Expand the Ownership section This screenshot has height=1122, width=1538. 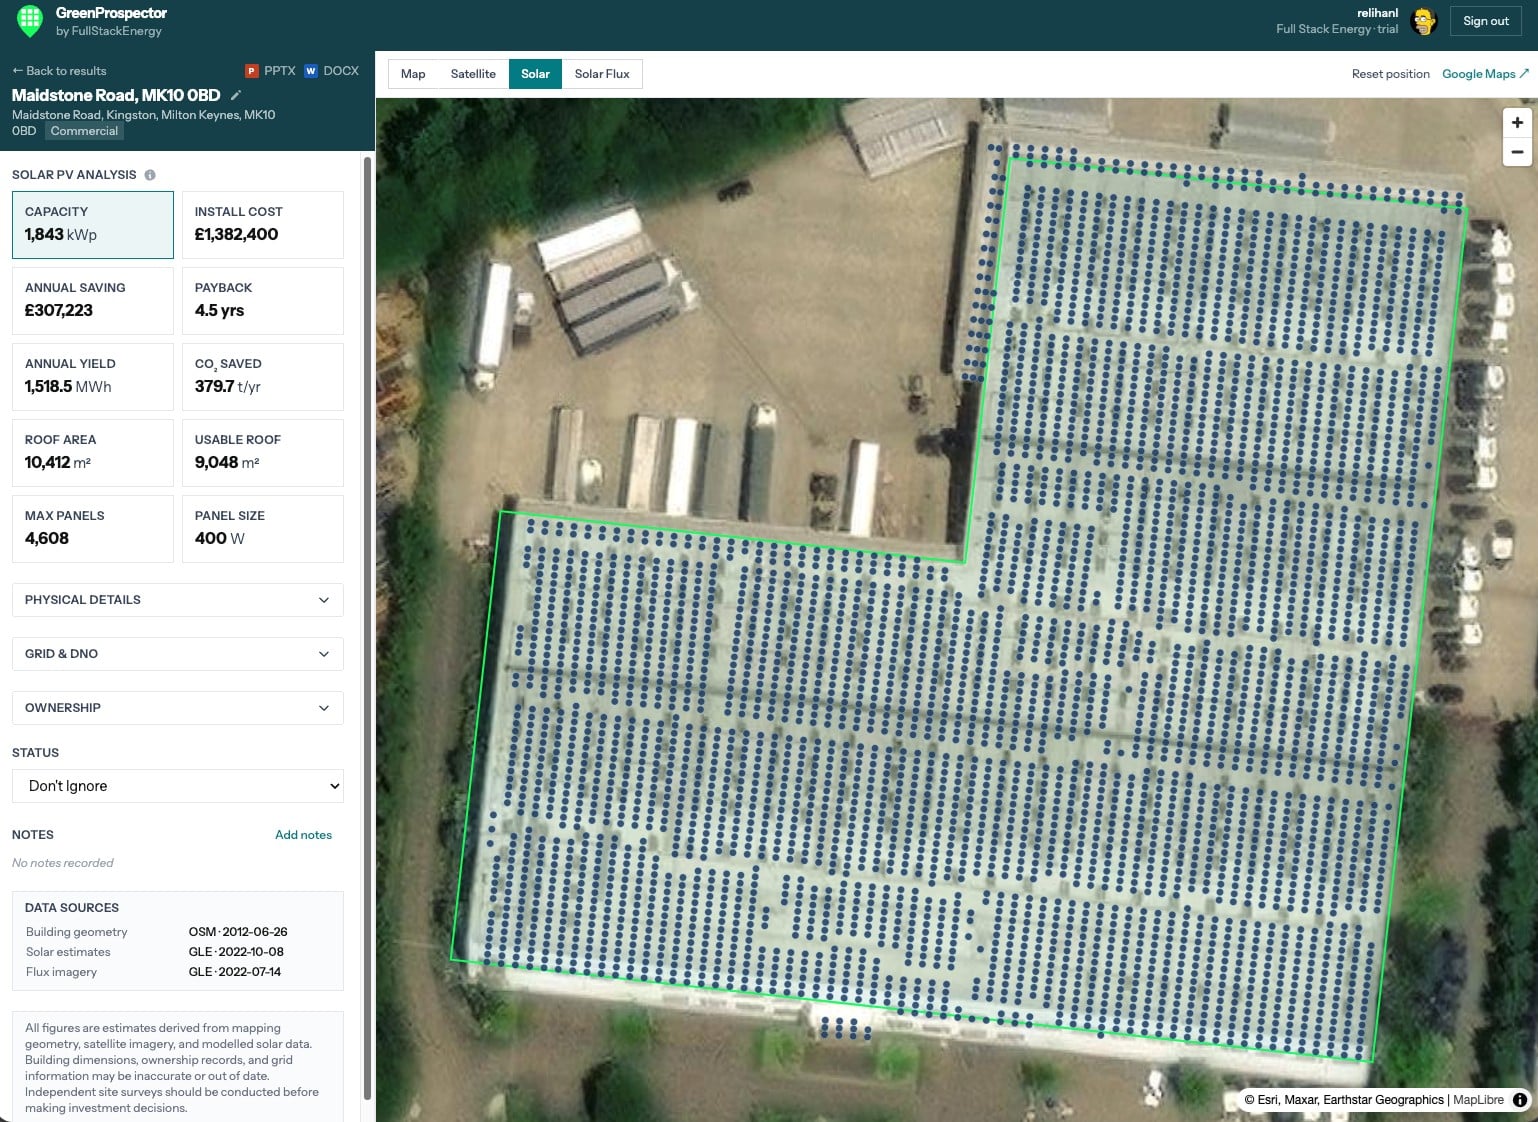coord(178,708)
